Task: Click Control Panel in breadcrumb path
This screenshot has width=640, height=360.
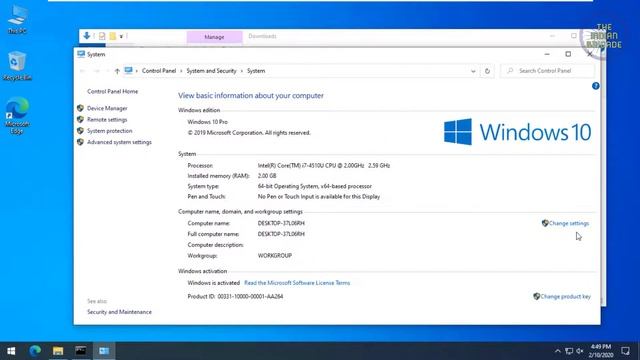Action: (159, 71)
